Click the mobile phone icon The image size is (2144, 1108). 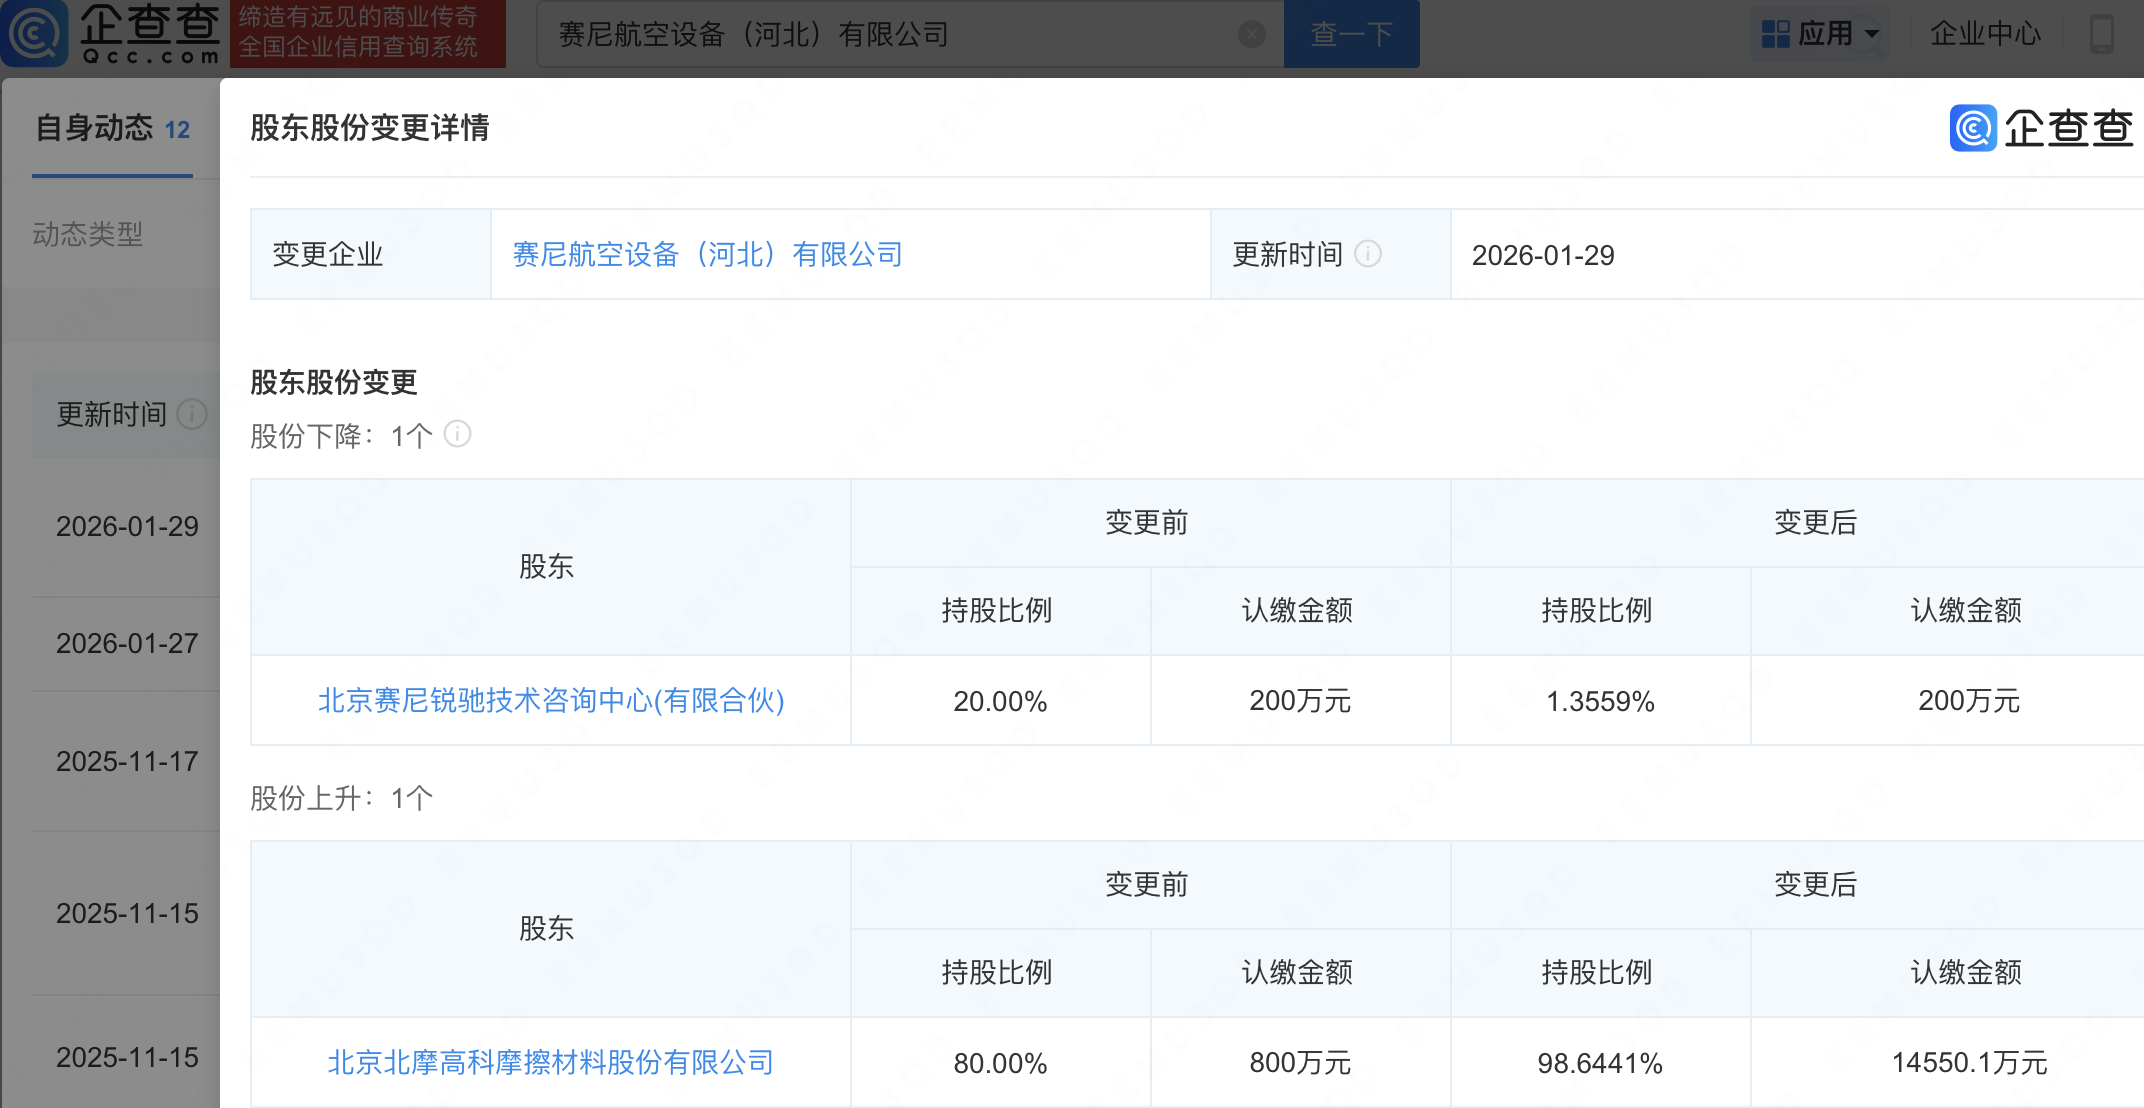[2101, 34]
